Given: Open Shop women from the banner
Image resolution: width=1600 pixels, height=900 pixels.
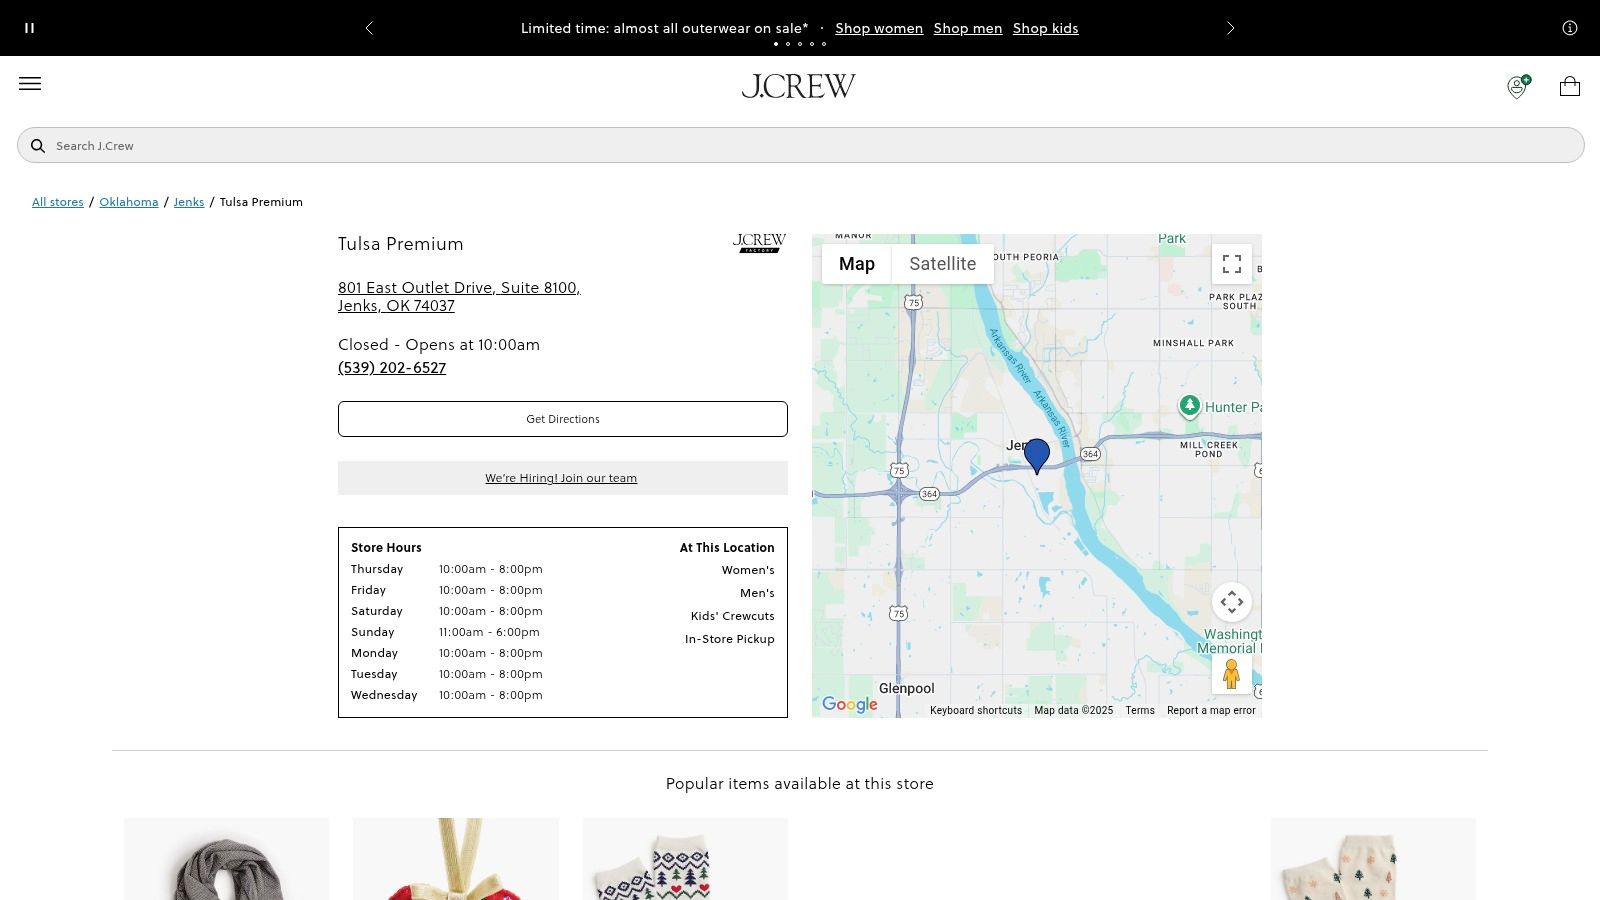Looking at the screenshot, I should pyautogui.click(x=878, y=28).
